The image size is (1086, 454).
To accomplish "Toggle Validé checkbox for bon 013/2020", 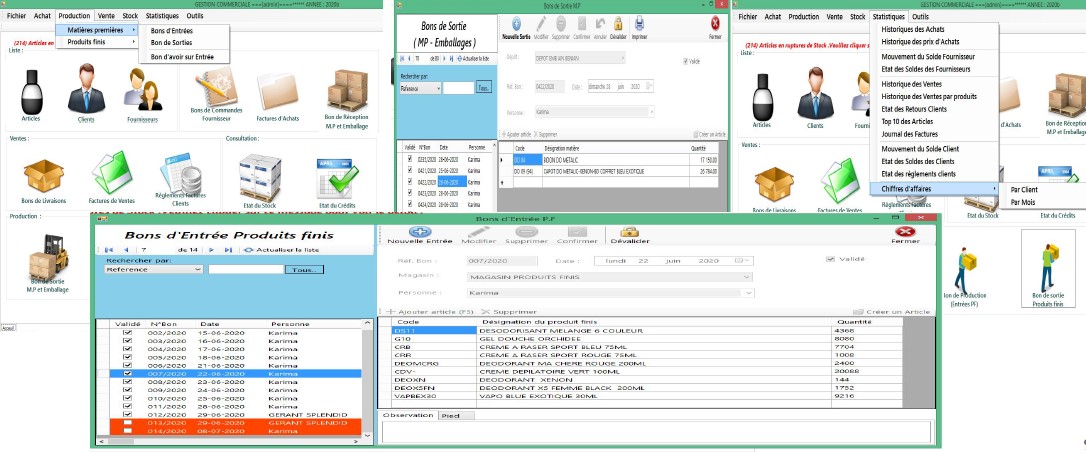I will point(127,422).
